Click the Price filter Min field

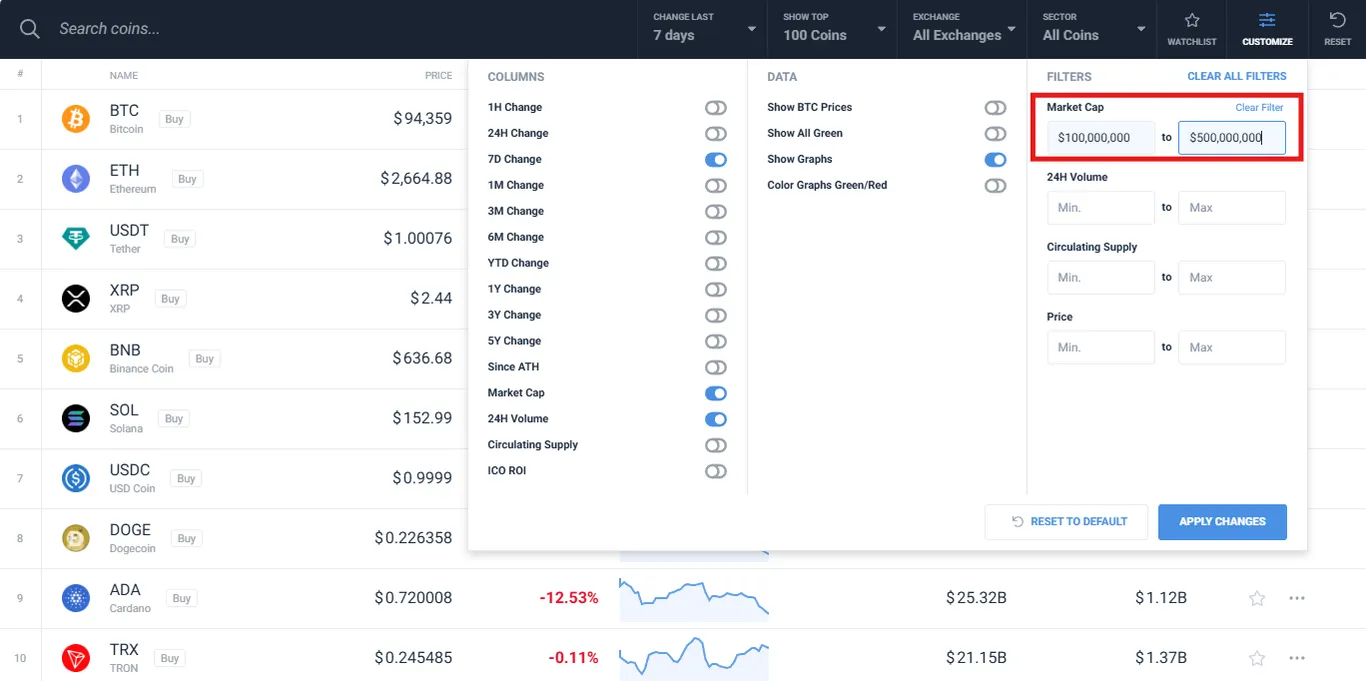(1100, 348)
